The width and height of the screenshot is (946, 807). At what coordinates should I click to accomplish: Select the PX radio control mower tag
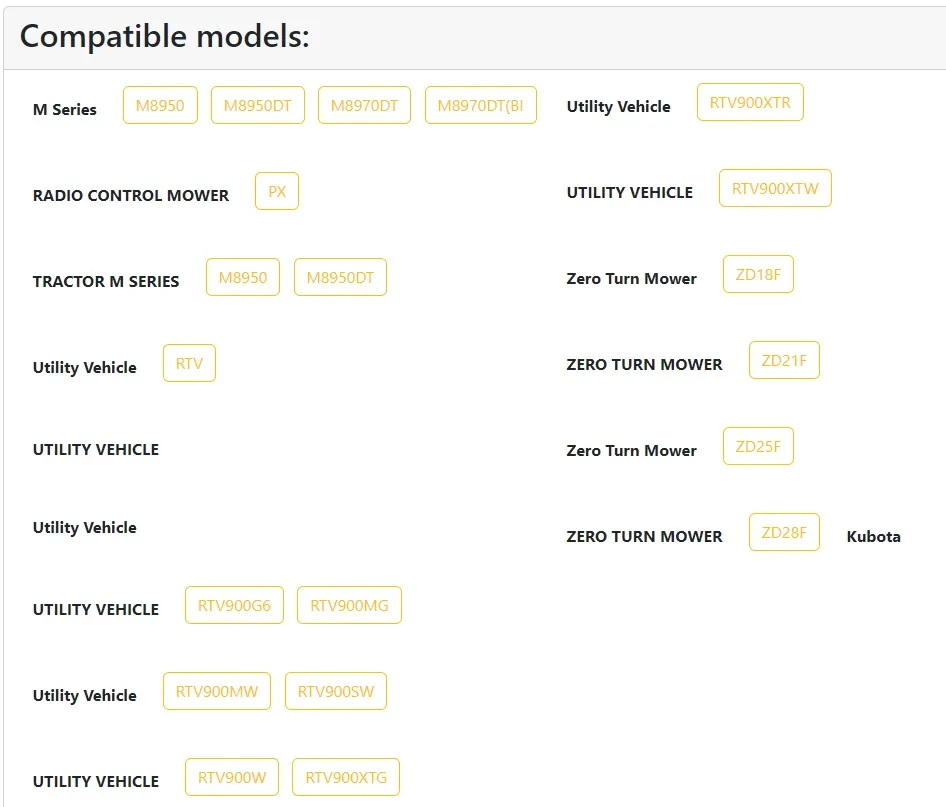pos(277,191)
